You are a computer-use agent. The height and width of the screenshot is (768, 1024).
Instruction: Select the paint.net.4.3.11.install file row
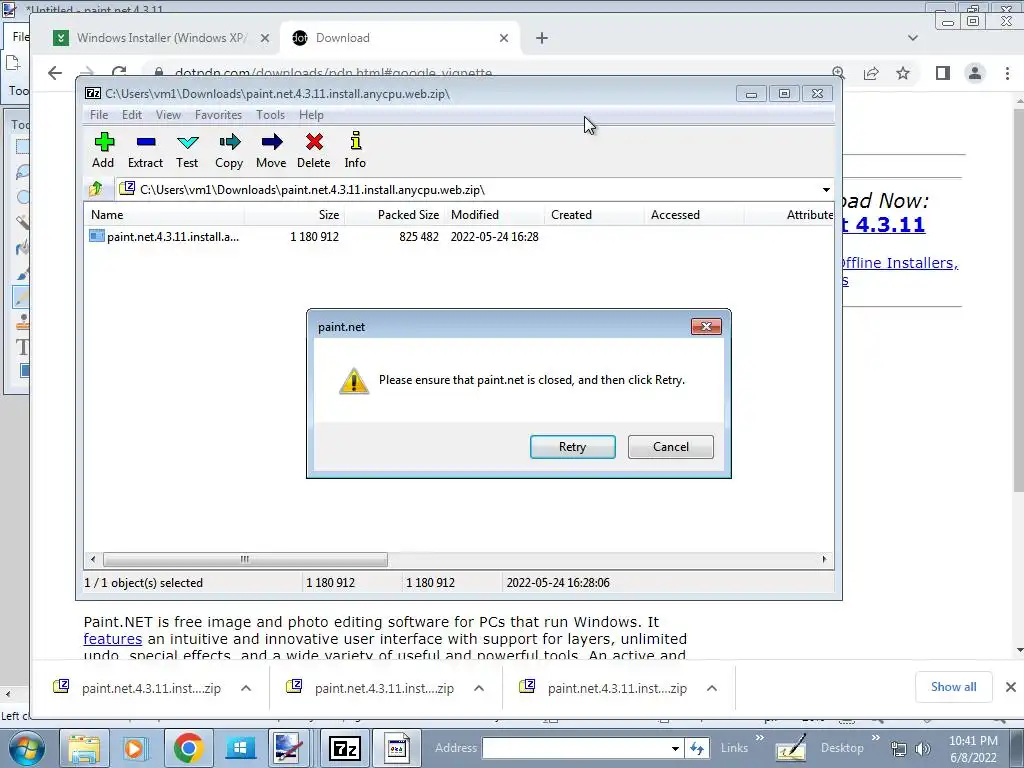(x=313, y=236)
